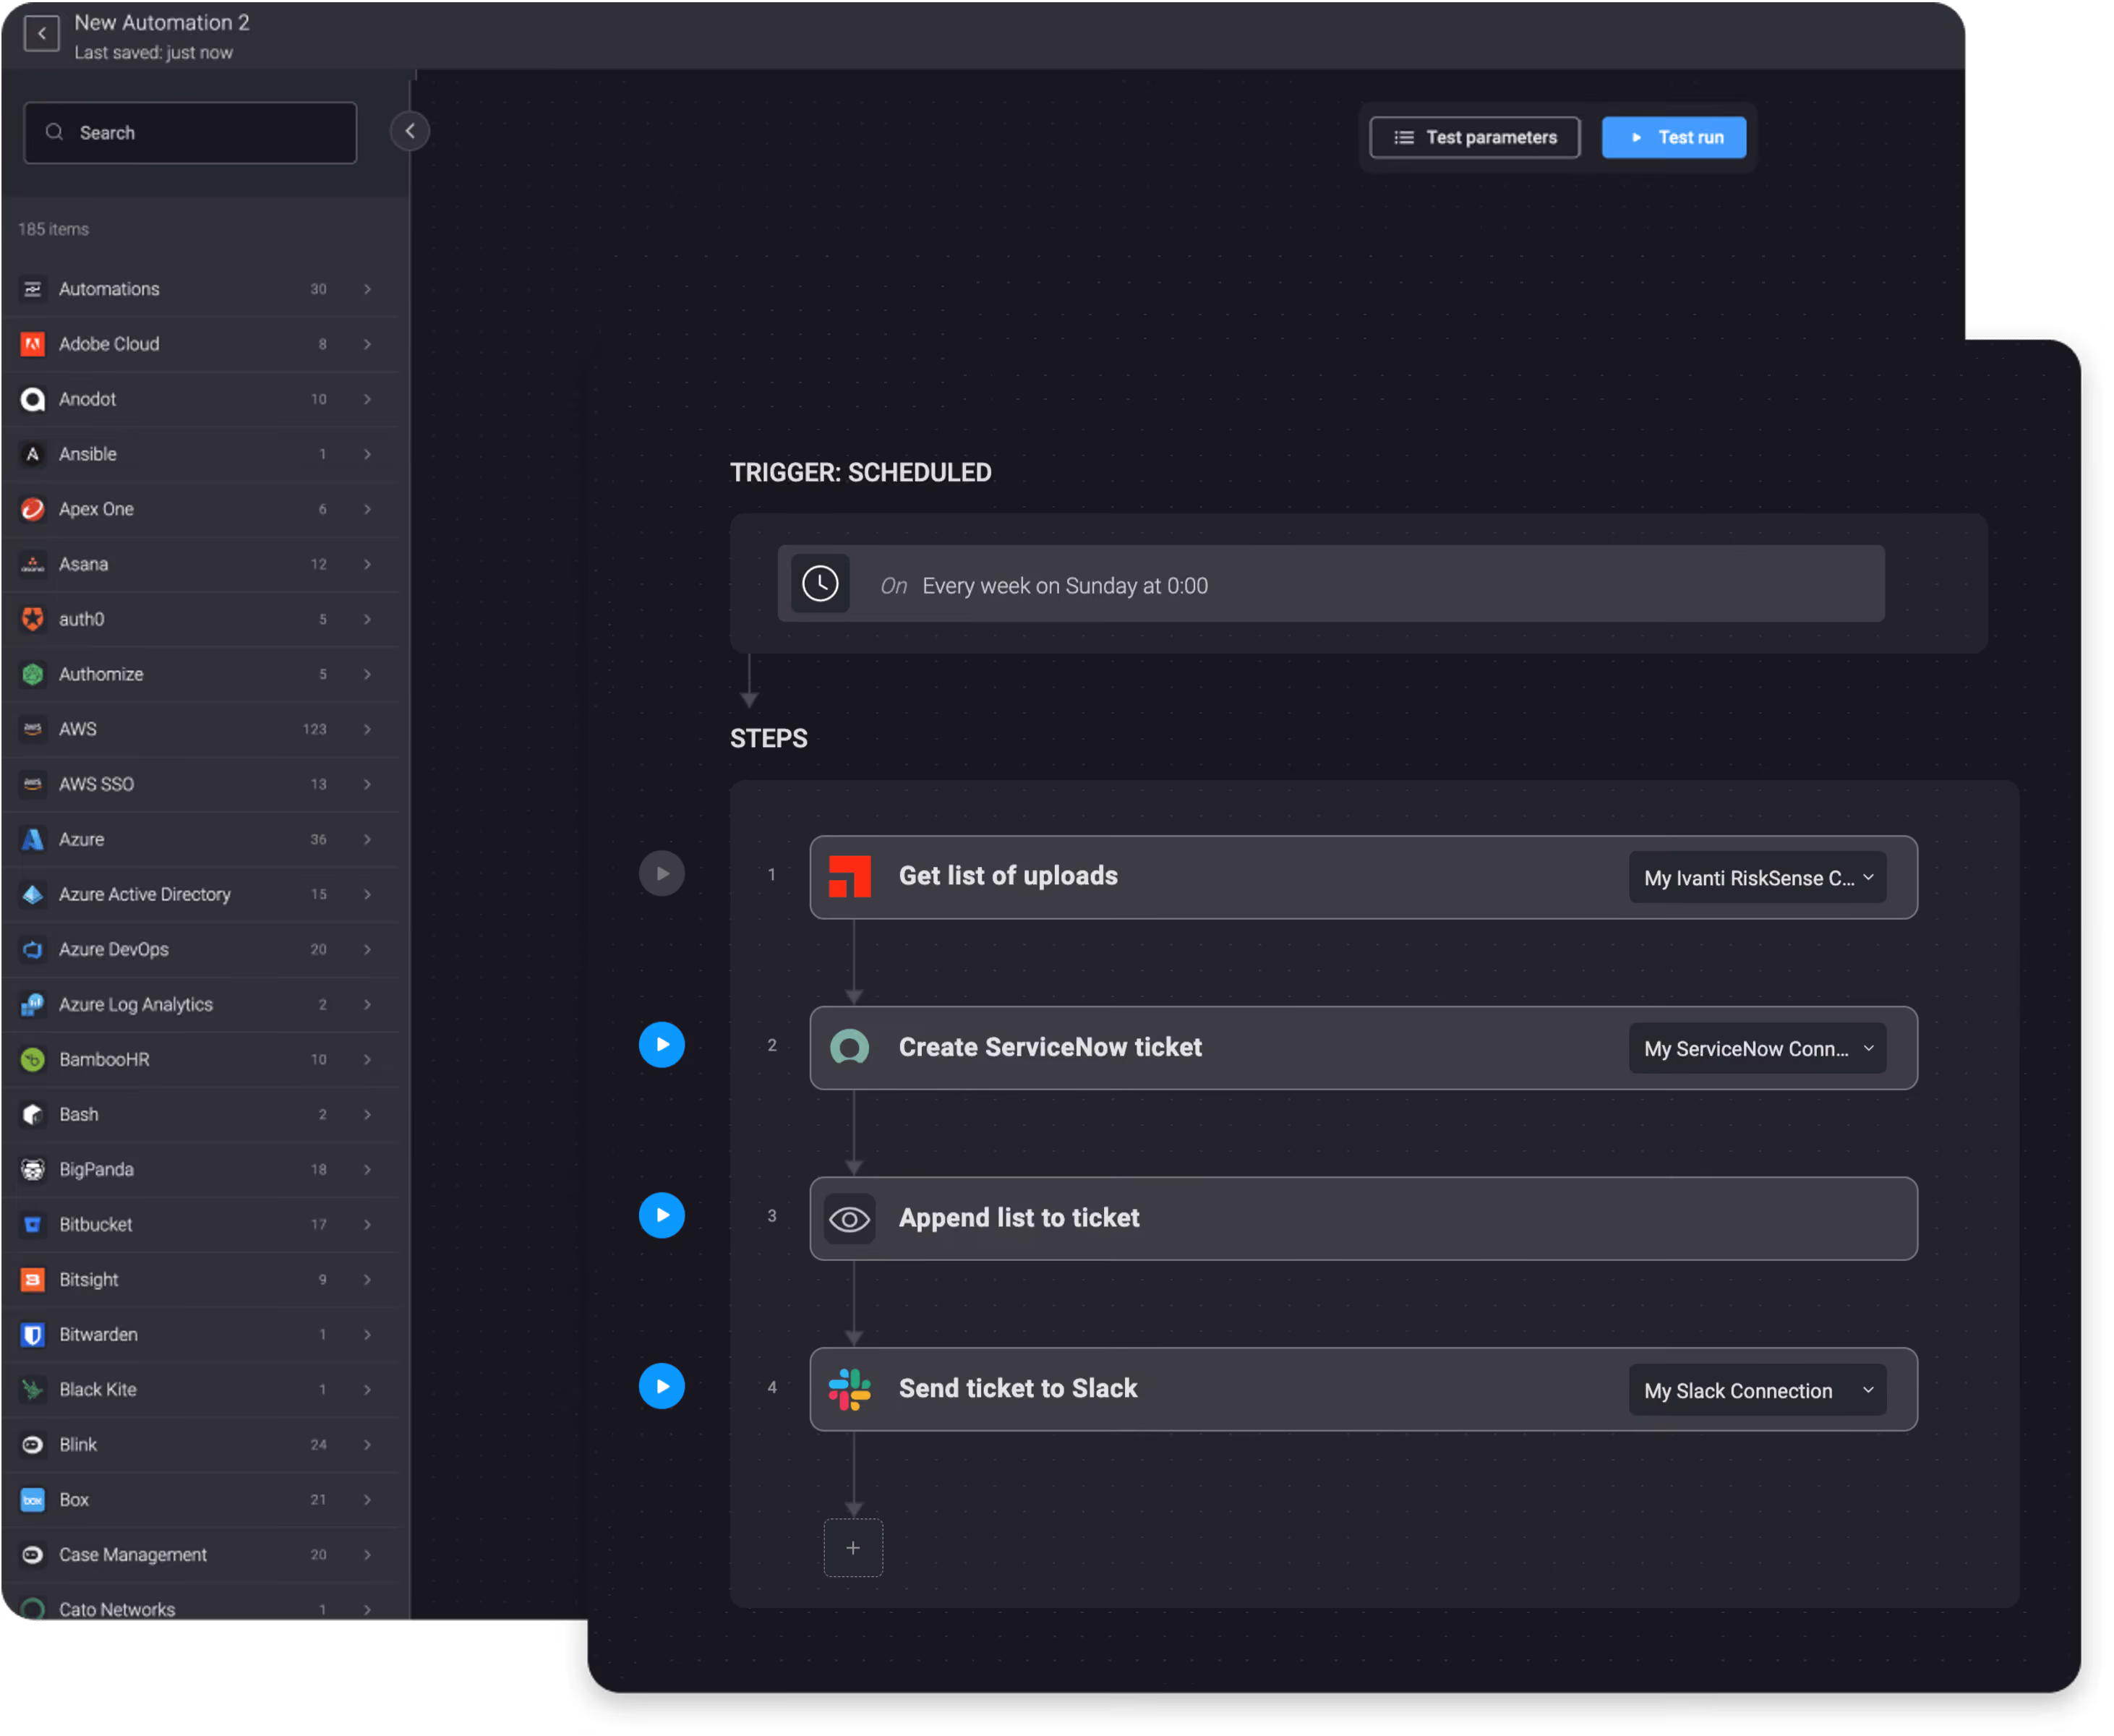This screenshot has width=2114, height=1736.
Task: Click the clock icon in the scheduled trigger
Action: 820,583
